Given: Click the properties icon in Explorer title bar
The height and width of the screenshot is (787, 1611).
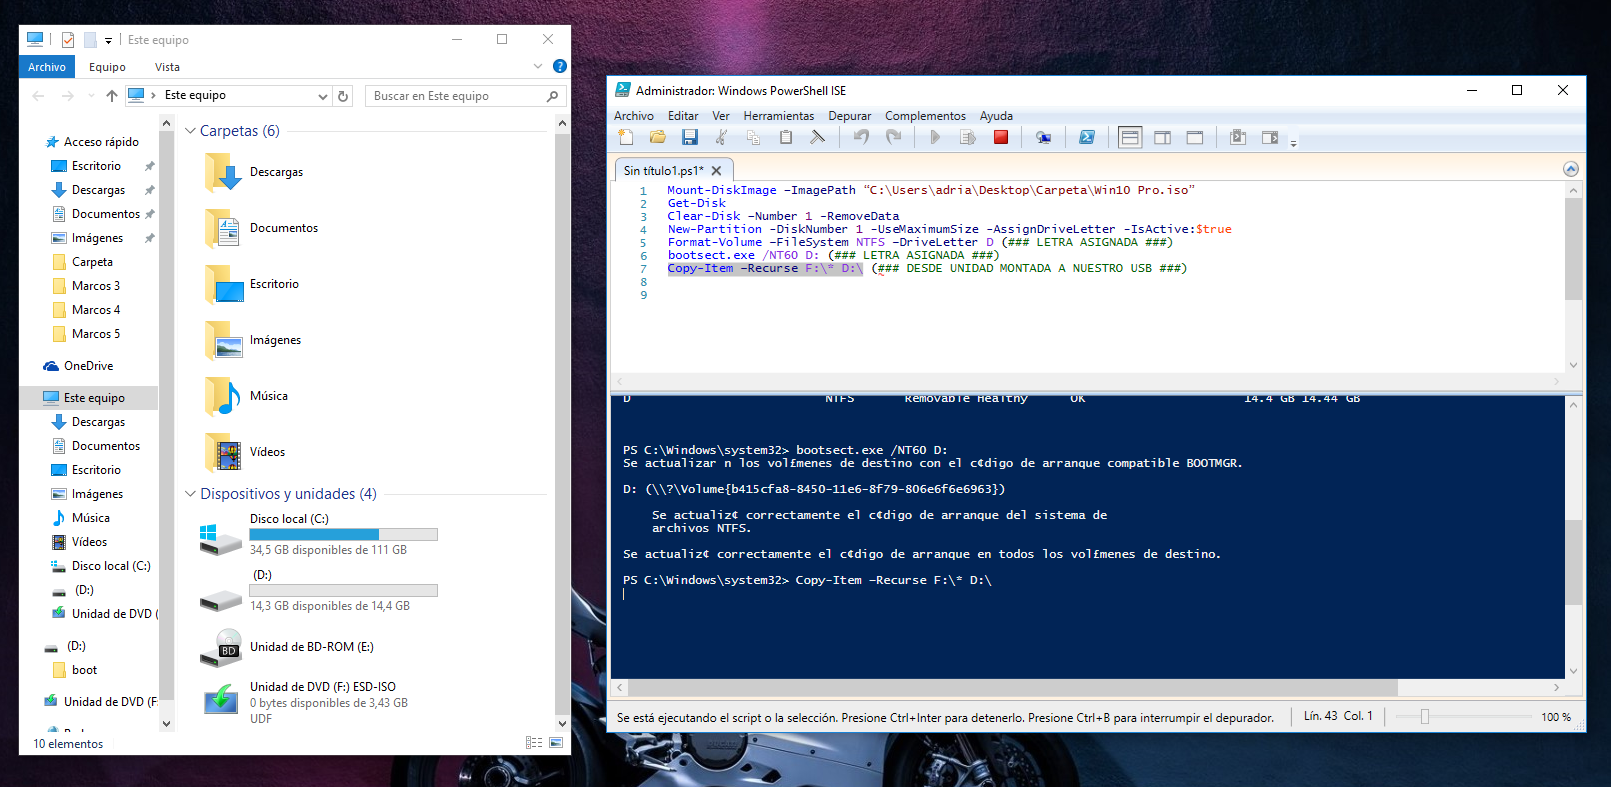Looking at the screenshot, I should [67, 40].
